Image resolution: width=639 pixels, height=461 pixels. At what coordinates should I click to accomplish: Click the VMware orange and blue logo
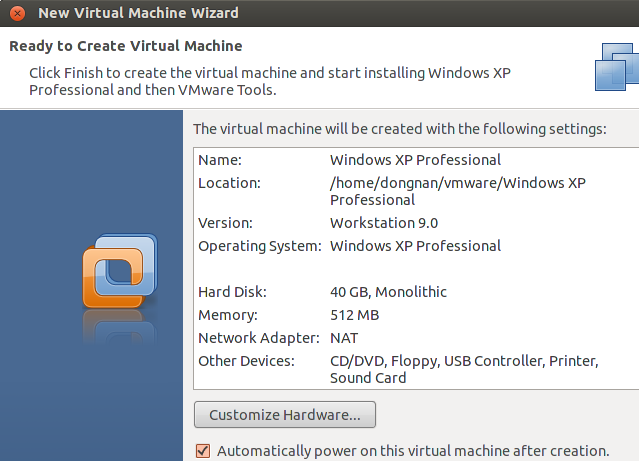click(x=120, y=271)
